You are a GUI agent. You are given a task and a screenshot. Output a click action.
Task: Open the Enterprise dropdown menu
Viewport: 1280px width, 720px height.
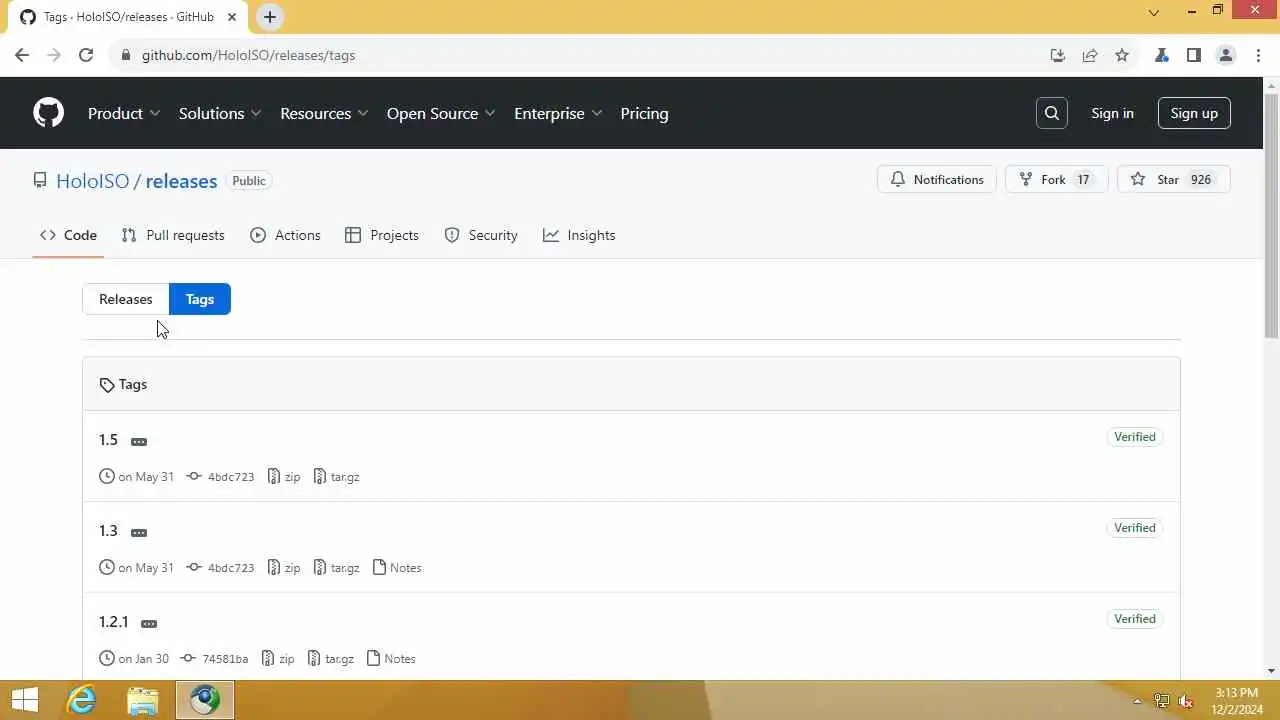coord(558,113)
